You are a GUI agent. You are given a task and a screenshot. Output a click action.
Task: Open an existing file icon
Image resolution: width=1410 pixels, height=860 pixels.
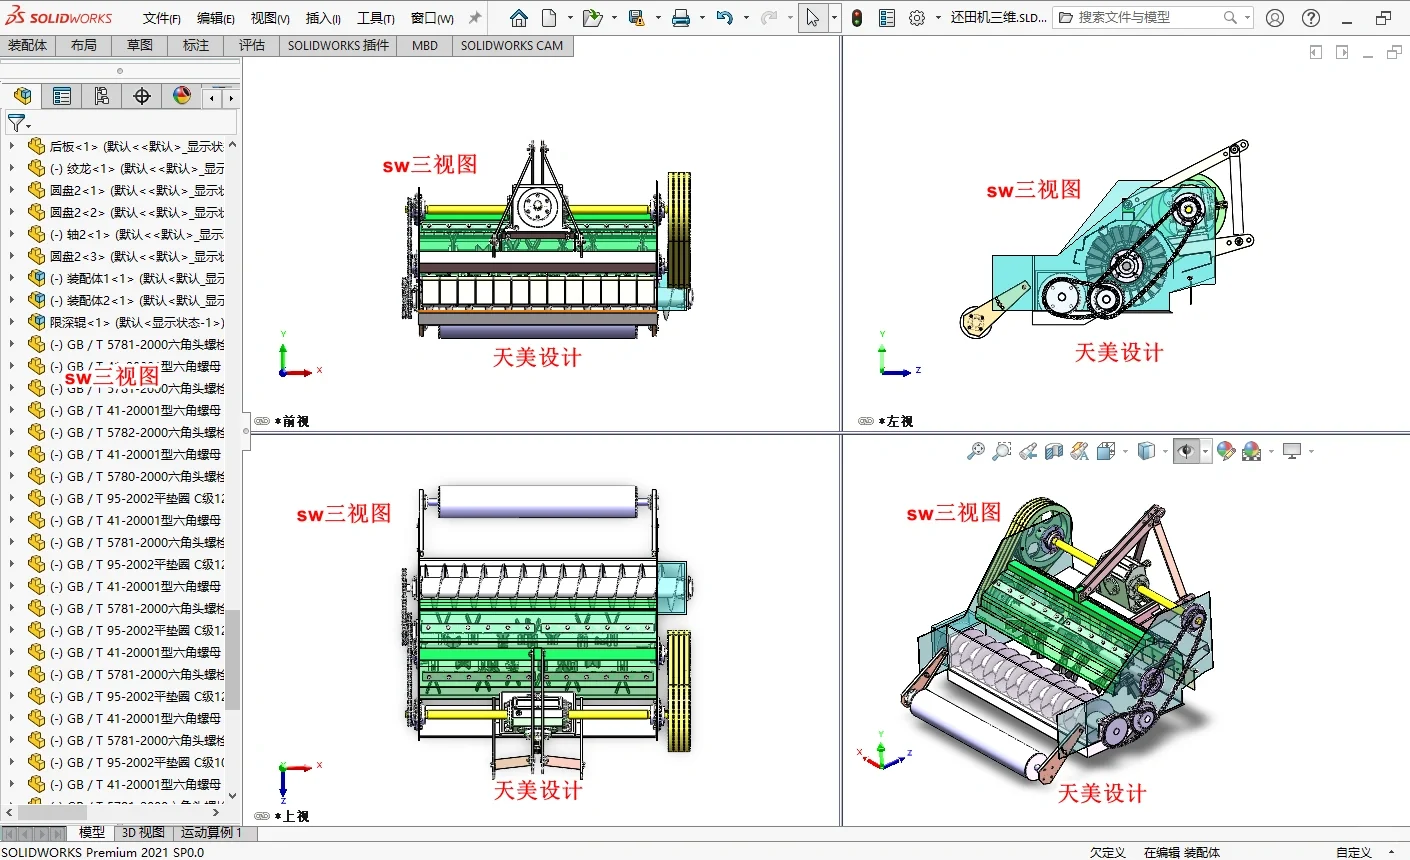tap(592, 18)
